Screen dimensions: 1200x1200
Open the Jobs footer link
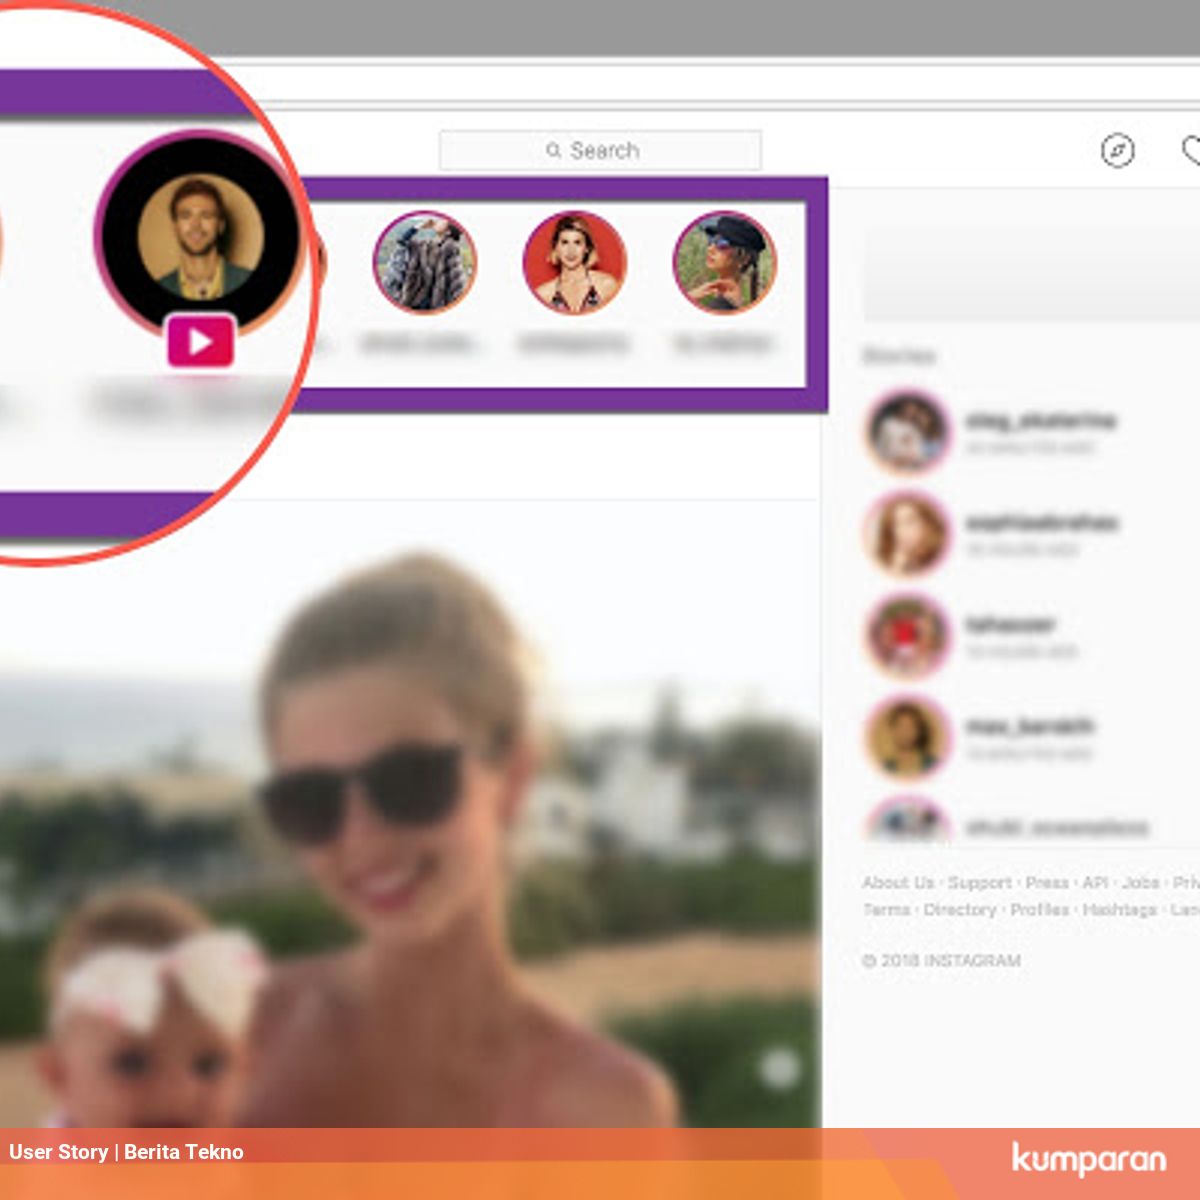1140,882
